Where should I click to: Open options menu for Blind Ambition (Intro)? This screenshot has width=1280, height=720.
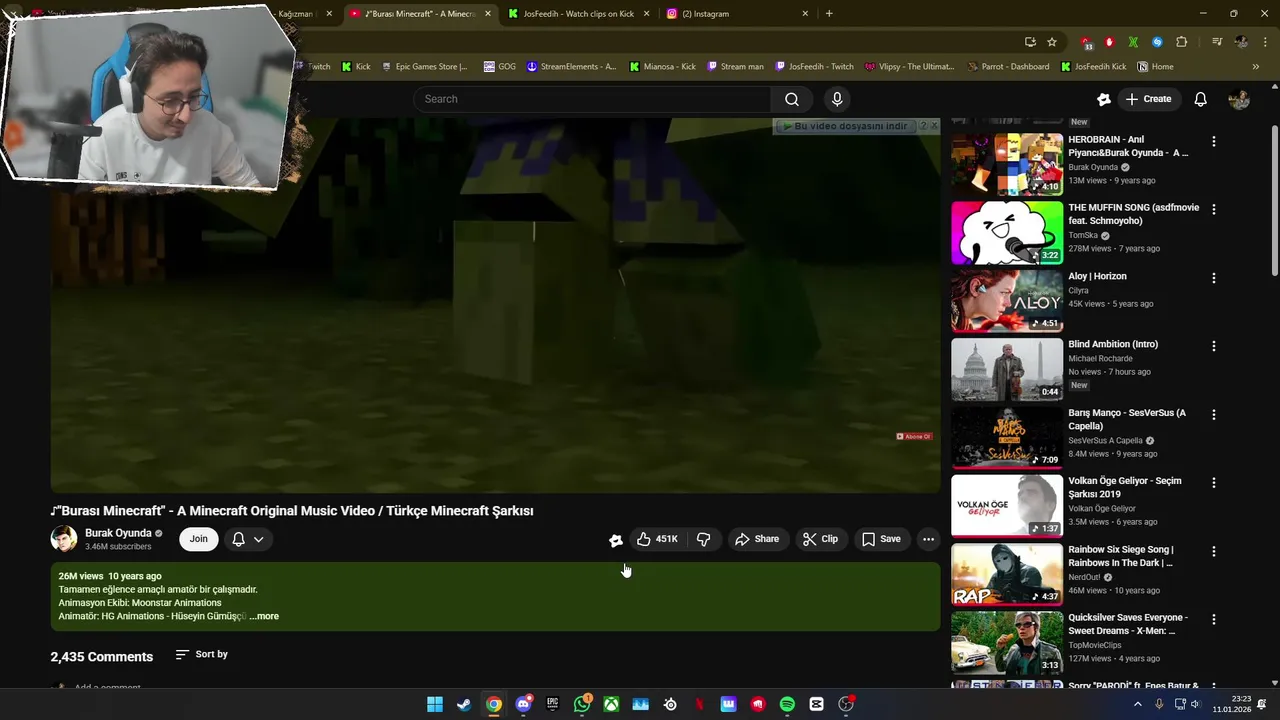1214,346
